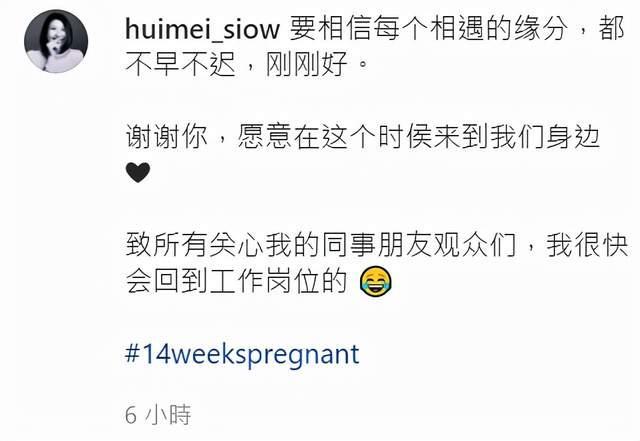The width and height of the screenshot is (640, 441).
Task: Select the words 同事朋友
Action: pyautogui.click(x=377, y=245)
